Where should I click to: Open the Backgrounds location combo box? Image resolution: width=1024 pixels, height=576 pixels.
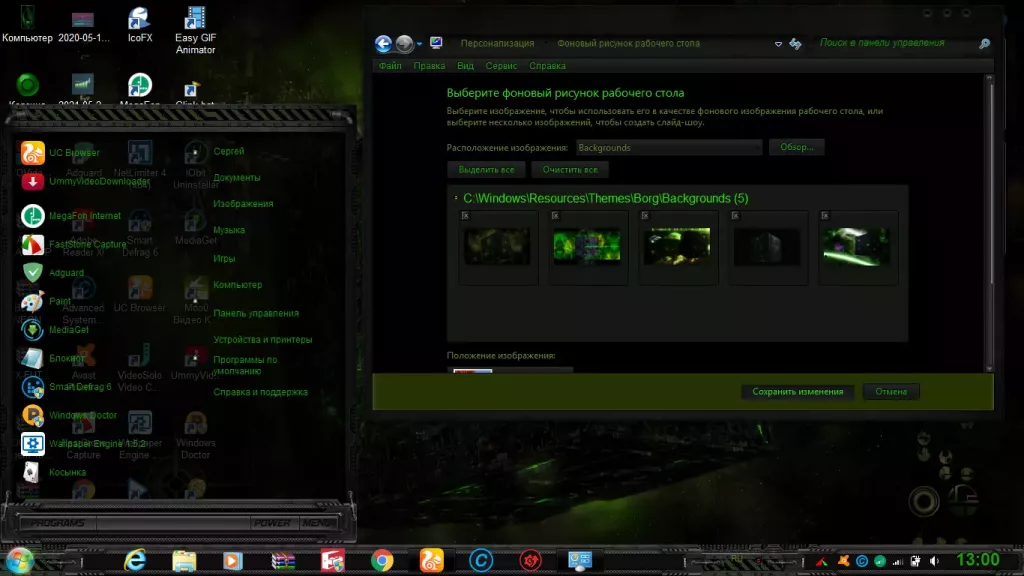click(669, 148)
